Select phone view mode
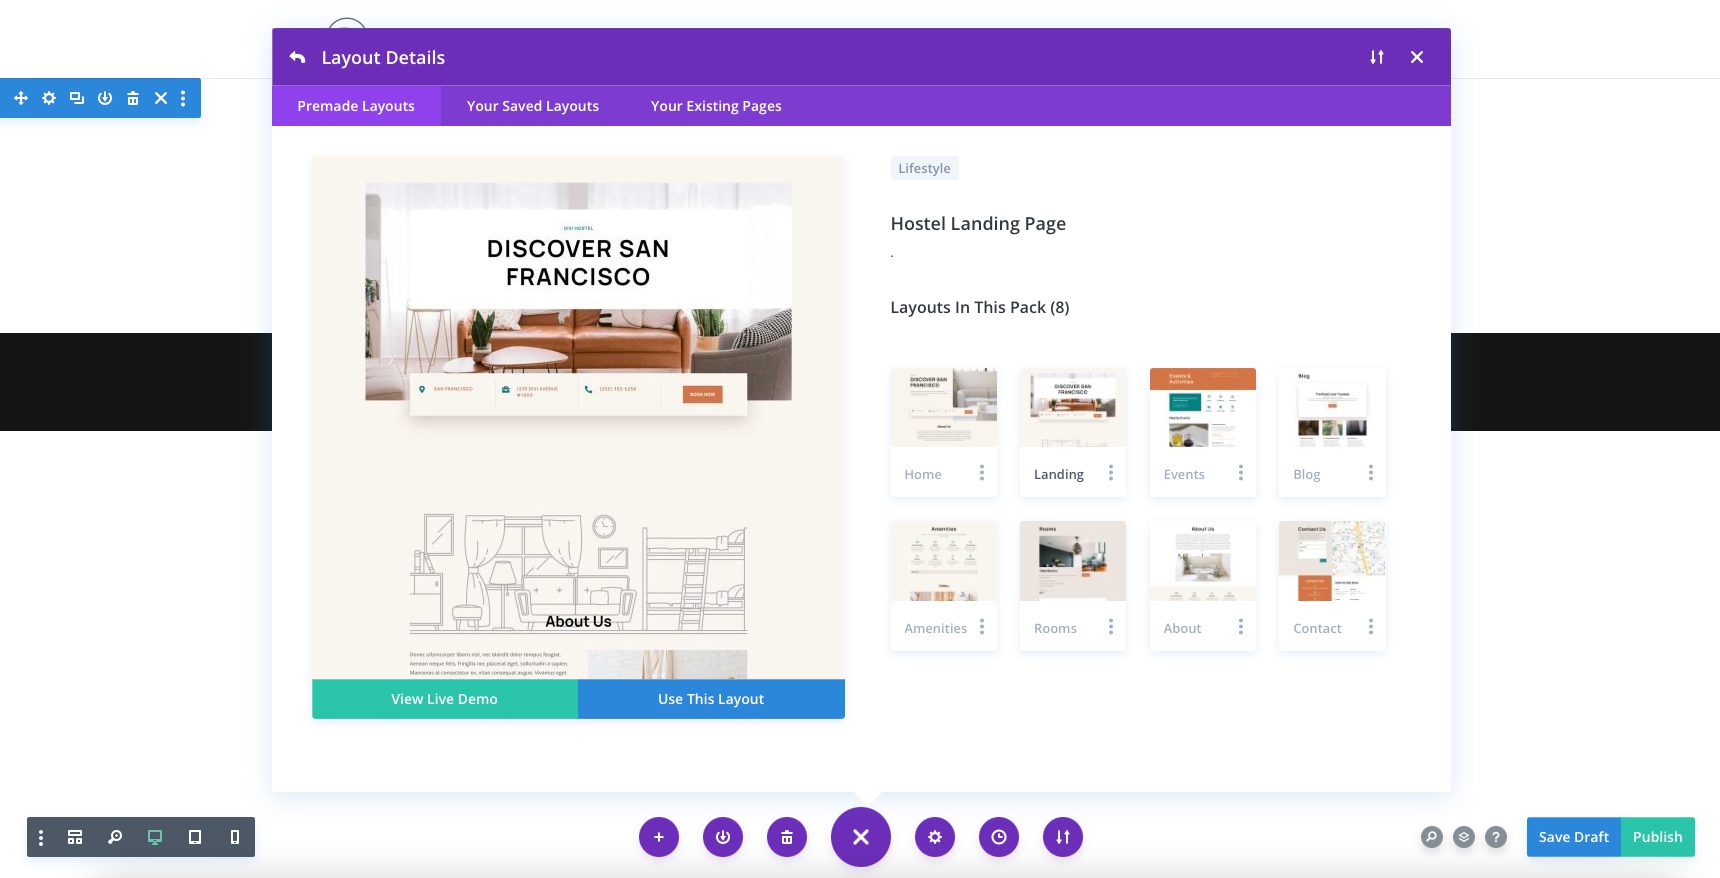This screenshot has height=878, width=1720. point(235,837)
